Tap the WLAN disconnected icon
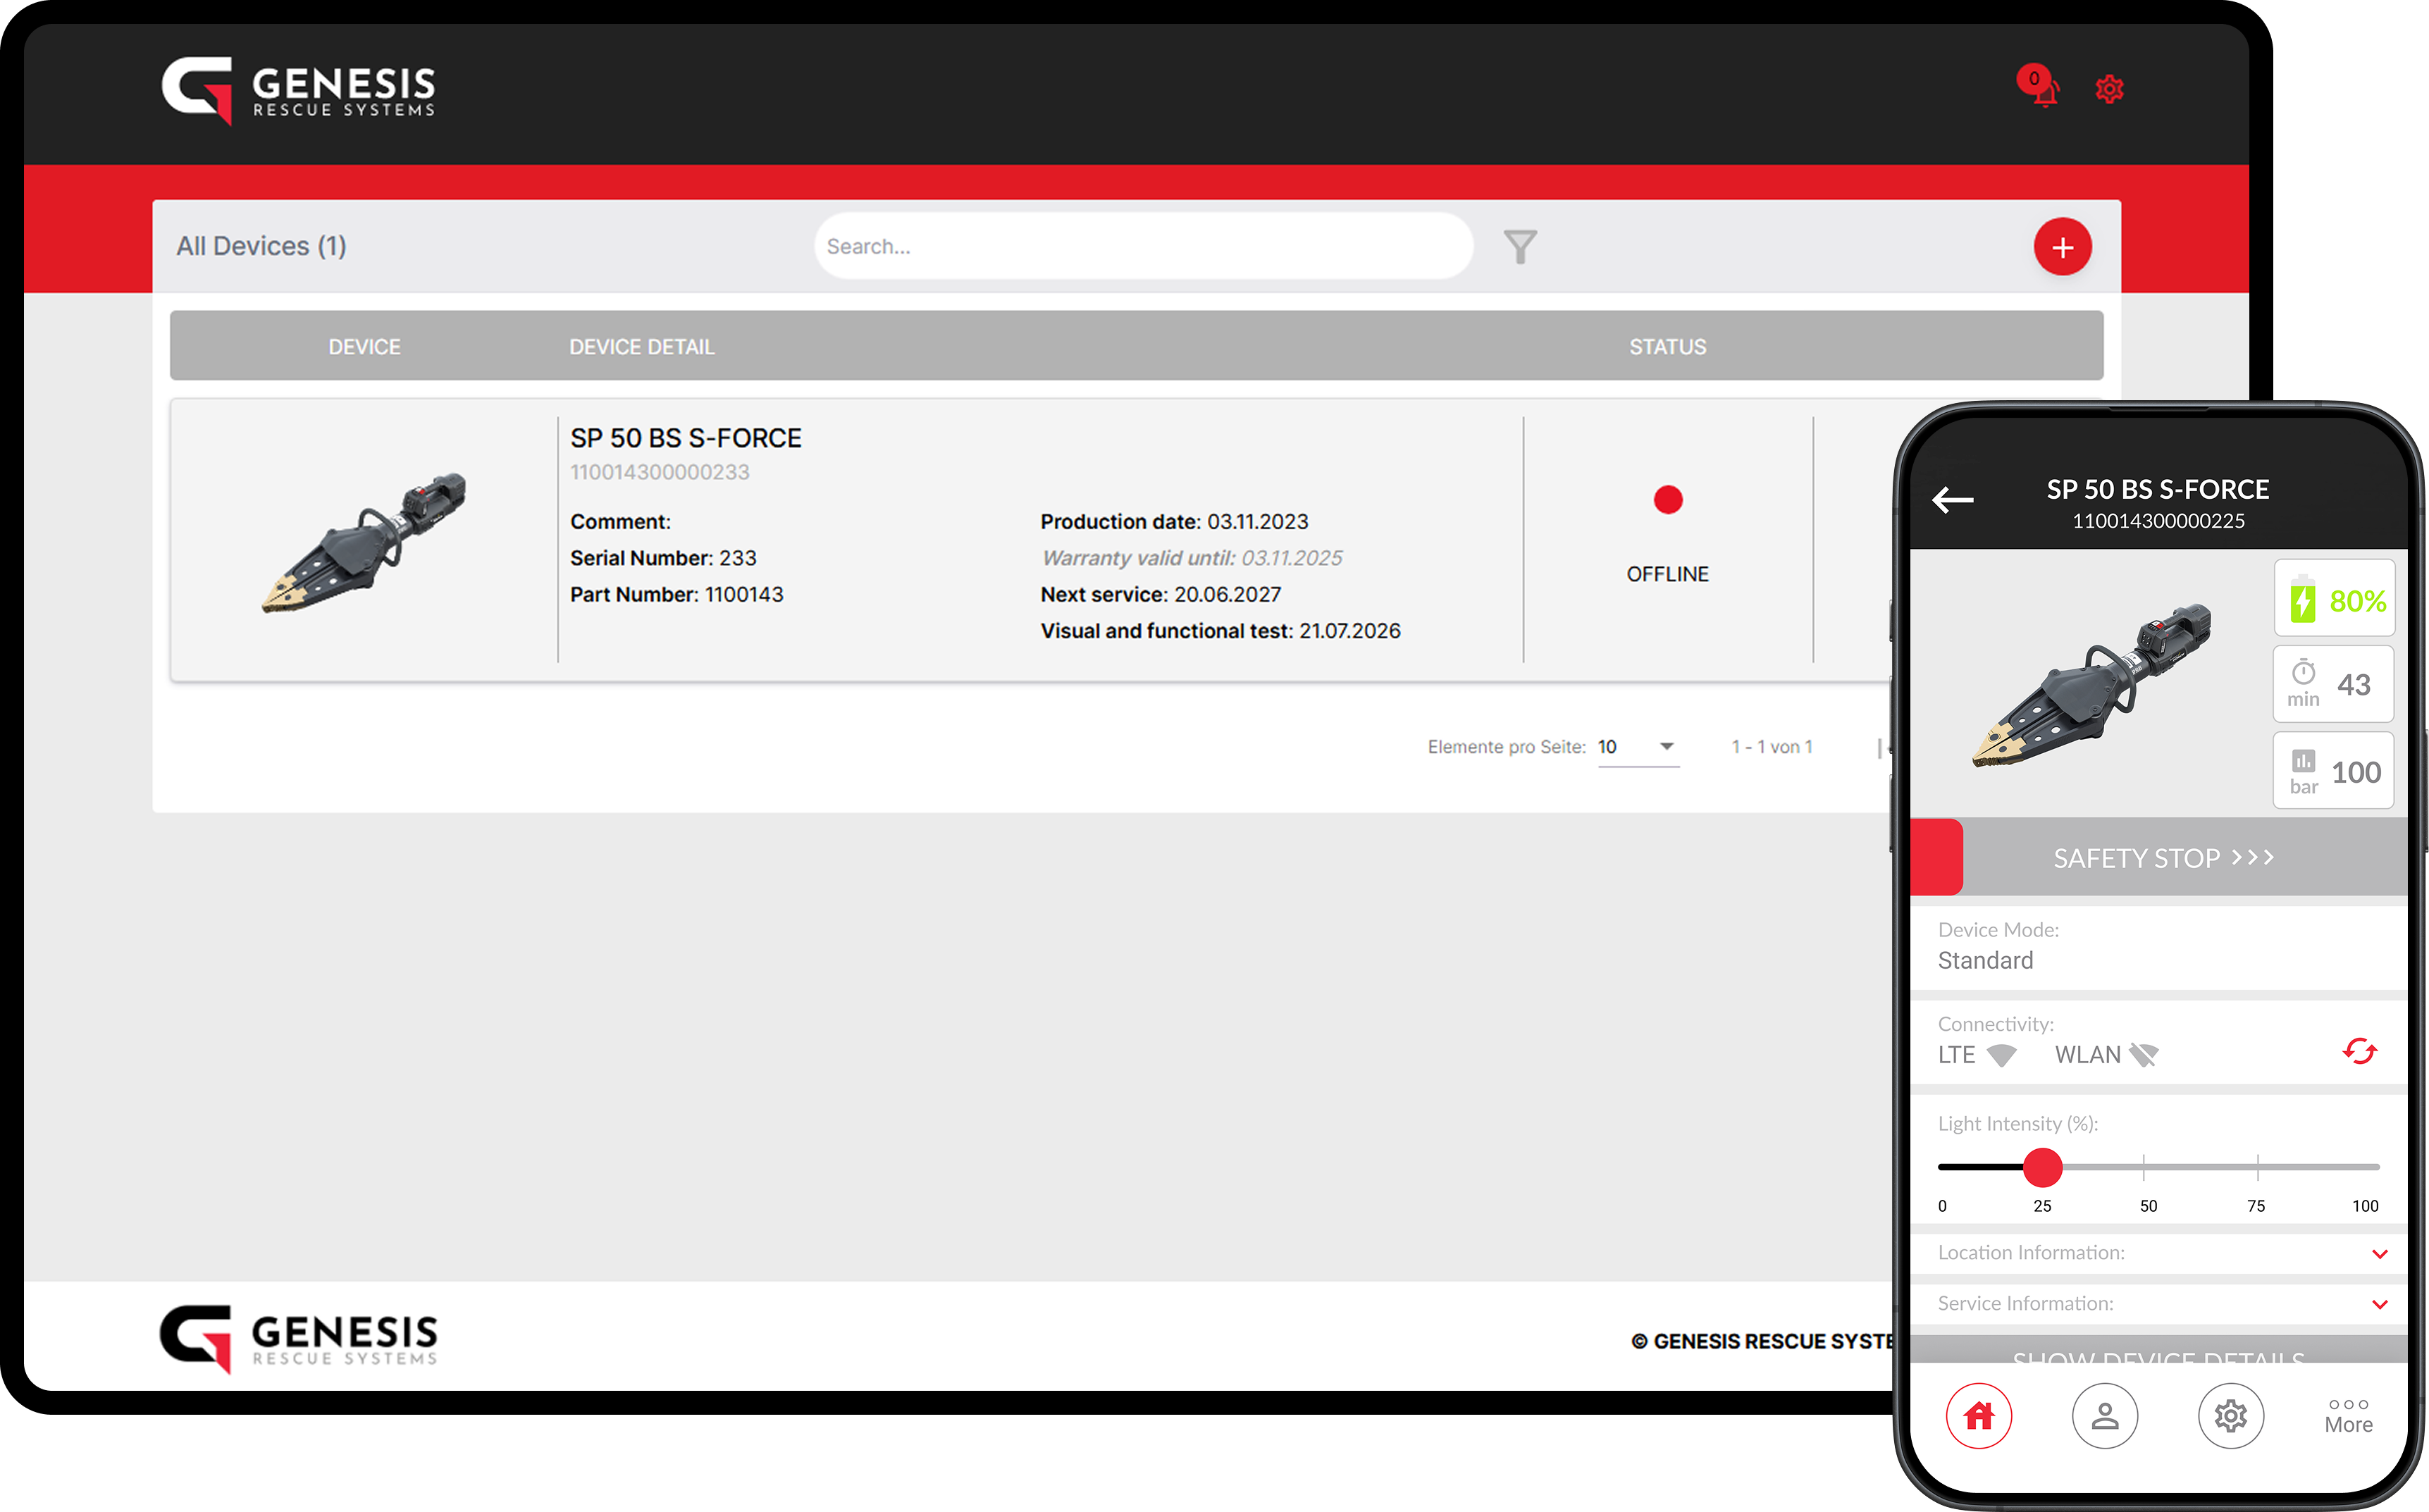Viewport: 2429px width, 1512px height. click(x=2143, y=1055)
